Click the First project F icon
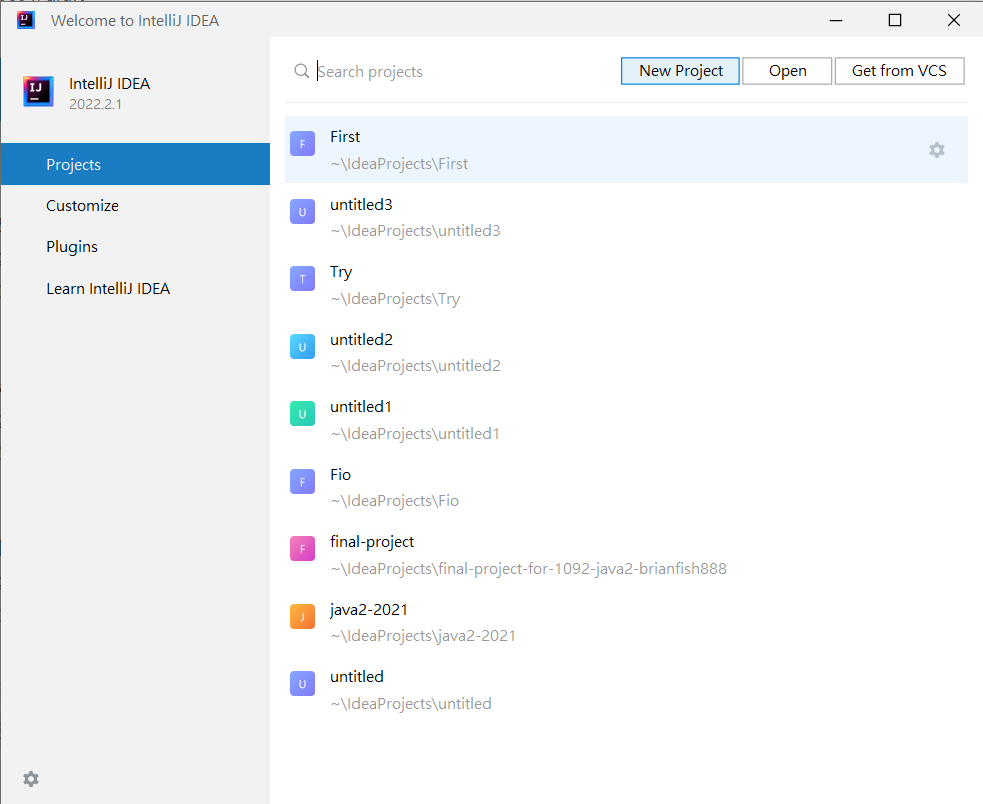983x804 pixels. coord(302,144)
